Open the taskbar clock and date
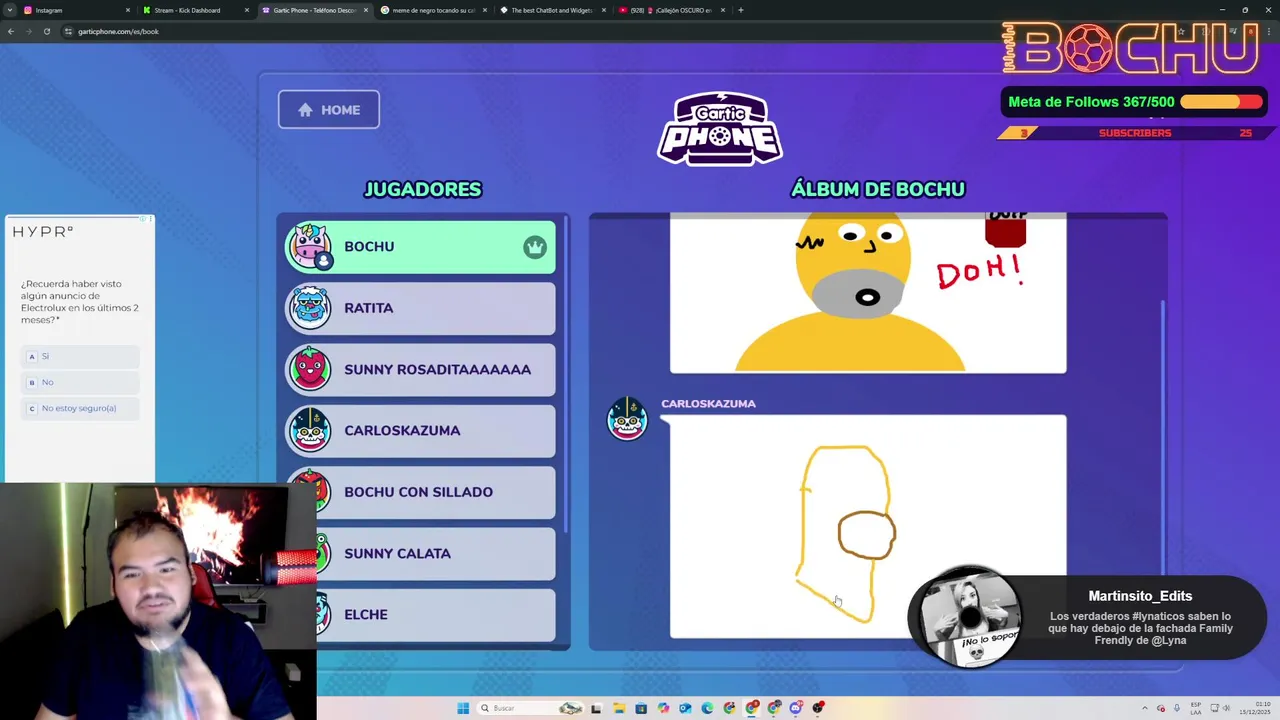 (x=1255, y=708)
